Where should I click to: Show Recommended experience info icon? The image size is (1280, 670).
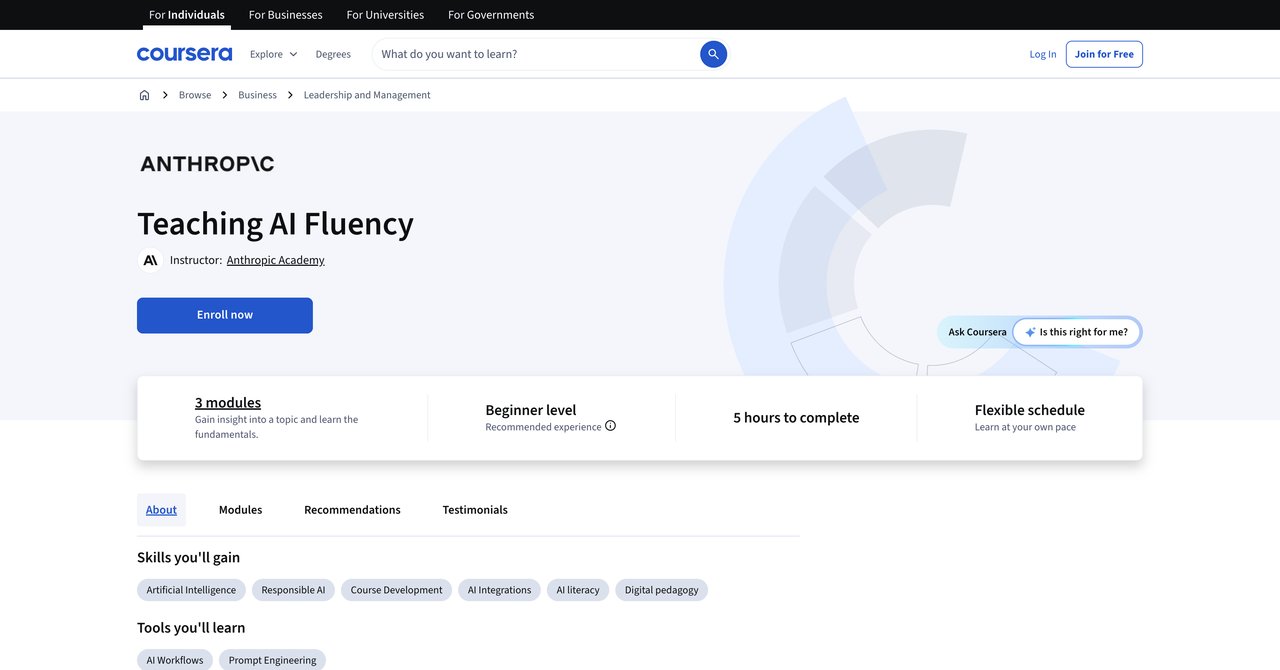pyautogui.click(x=610, y=426)
